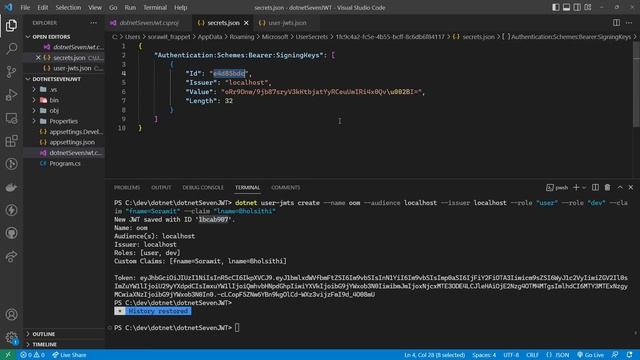Screen dimensions: 640x360
Task: Open the Accounts menu icon
Action: [11, 314]
